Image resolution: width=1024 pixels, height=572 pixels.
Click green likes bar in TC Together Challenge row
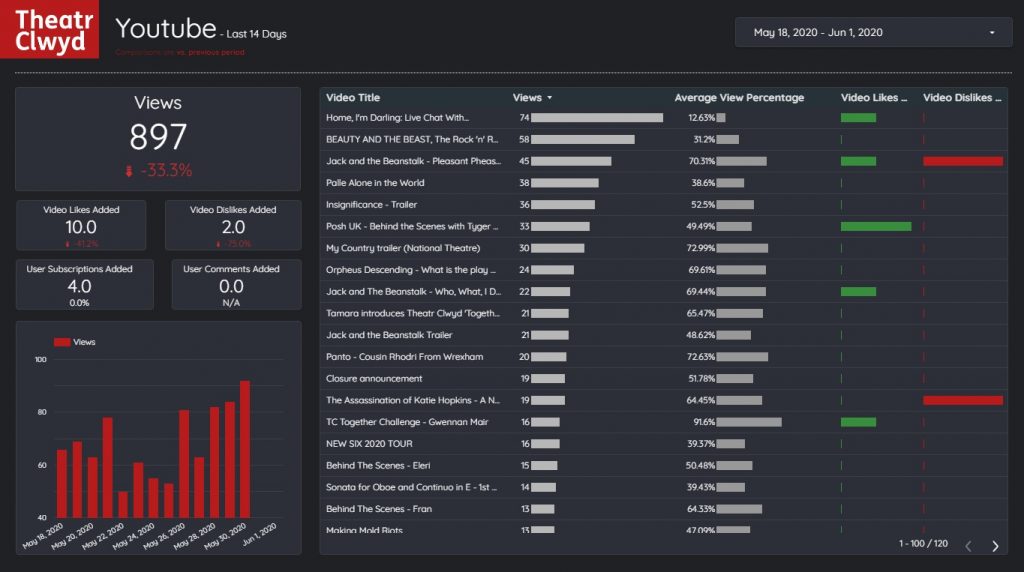click(x=858, y=422)
